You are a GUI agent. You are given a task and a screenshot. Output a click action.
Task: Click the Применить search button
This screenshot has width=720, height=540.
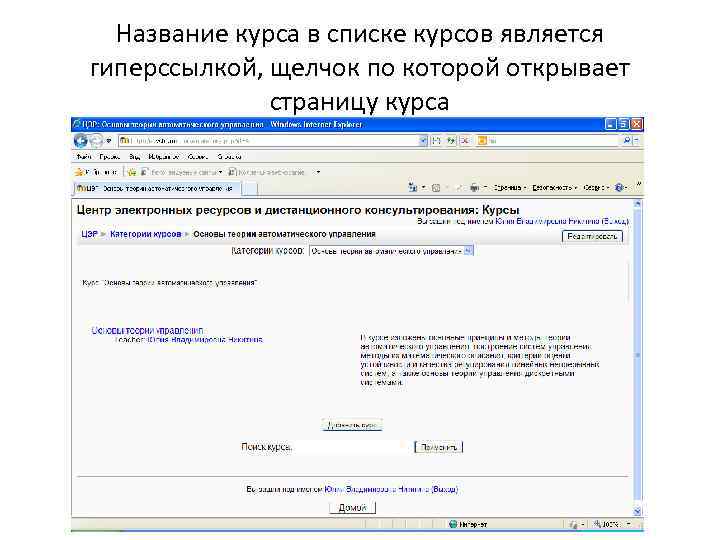coord(439,447)
